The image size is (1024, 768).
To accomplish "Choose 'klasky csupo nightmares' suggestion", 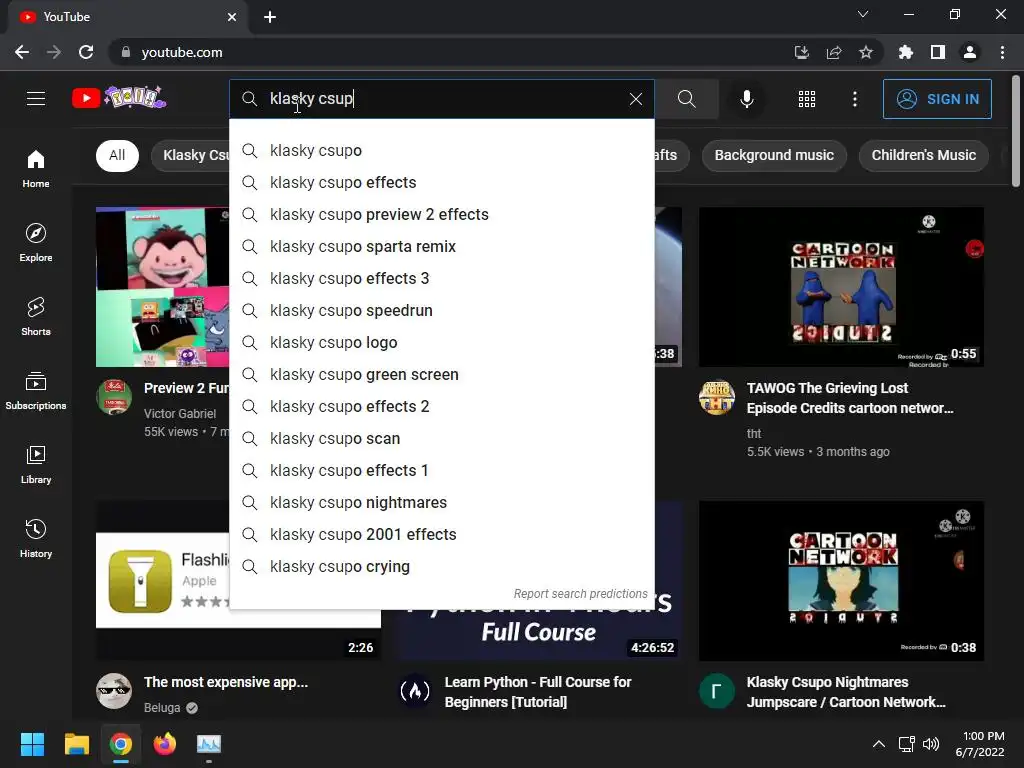I will pos(442,502).
